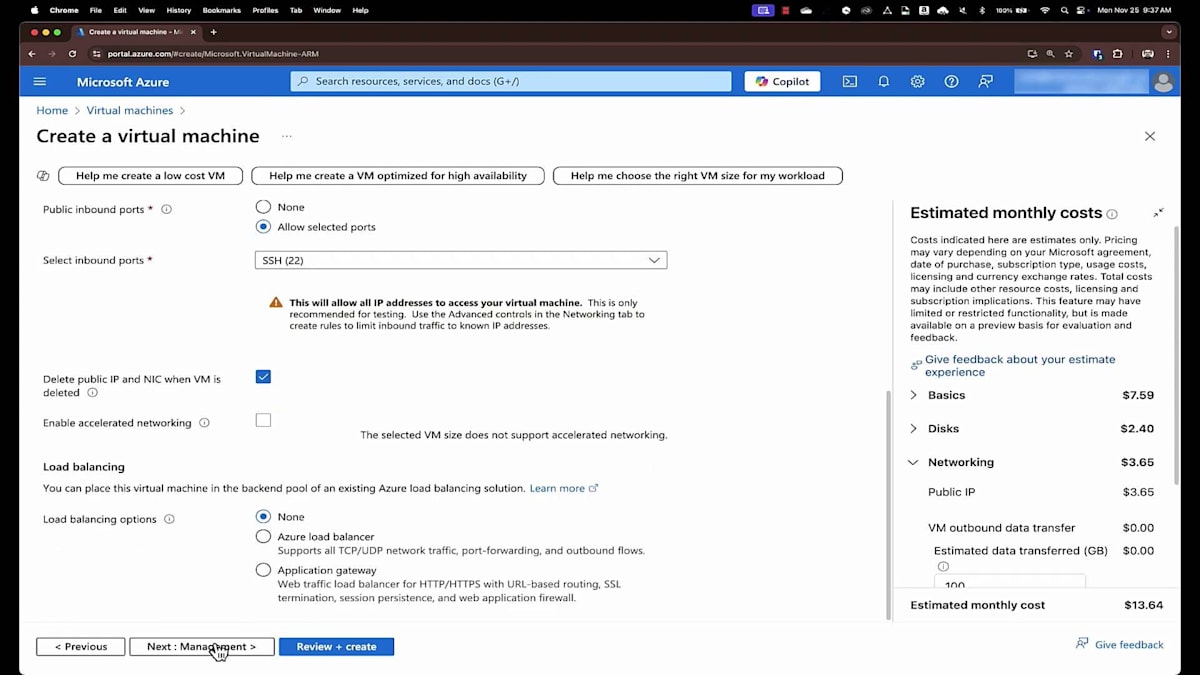1200x675 pixels.
Task: Open the Azure notifications bell
Action: click(884, 82)
